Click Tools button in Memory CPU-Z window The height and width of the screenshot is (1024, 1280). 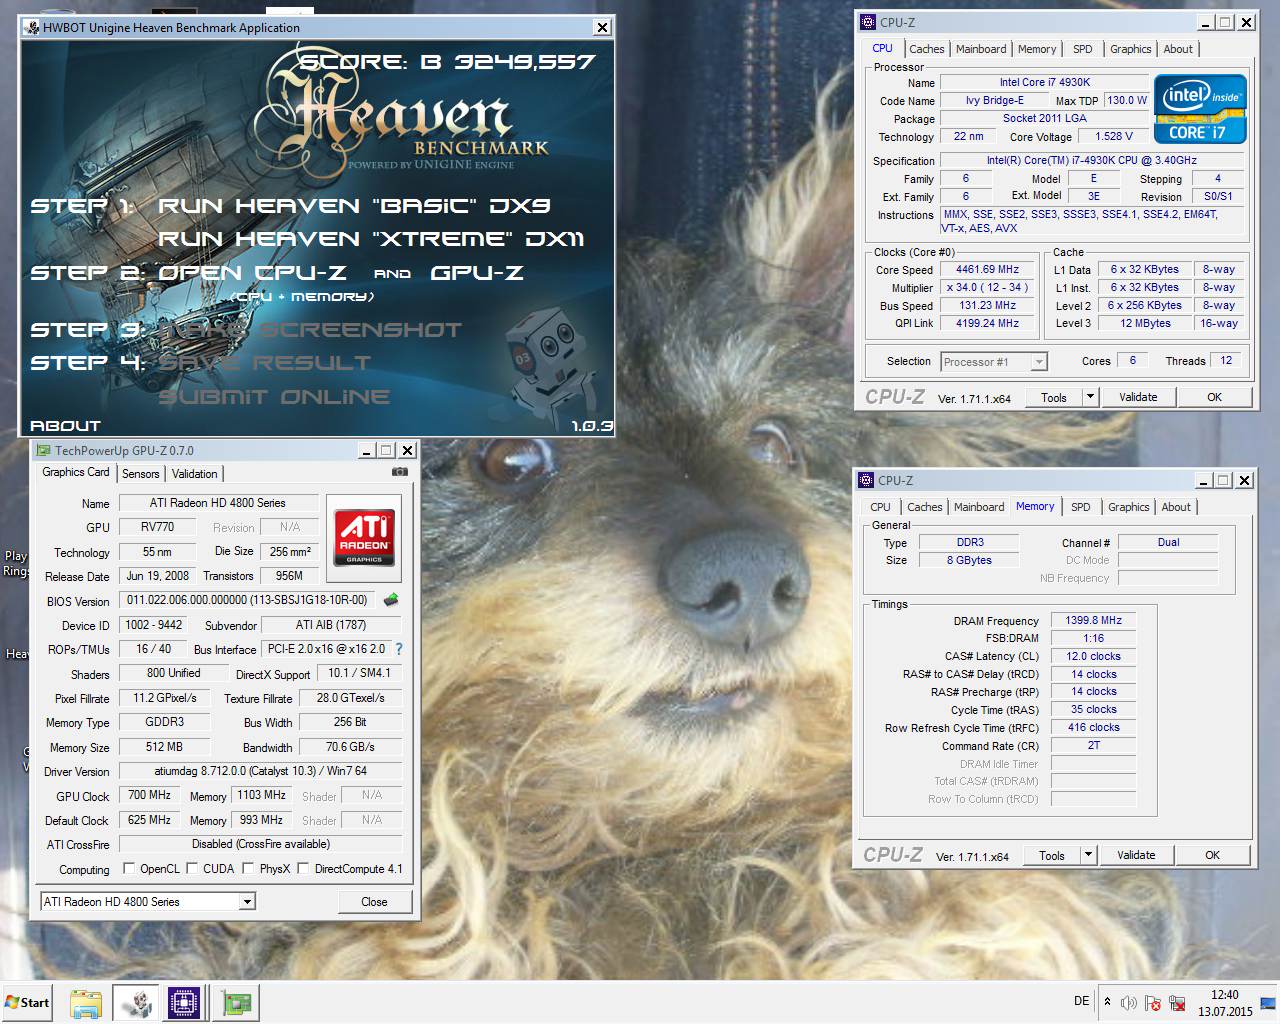click(1052, 855)
